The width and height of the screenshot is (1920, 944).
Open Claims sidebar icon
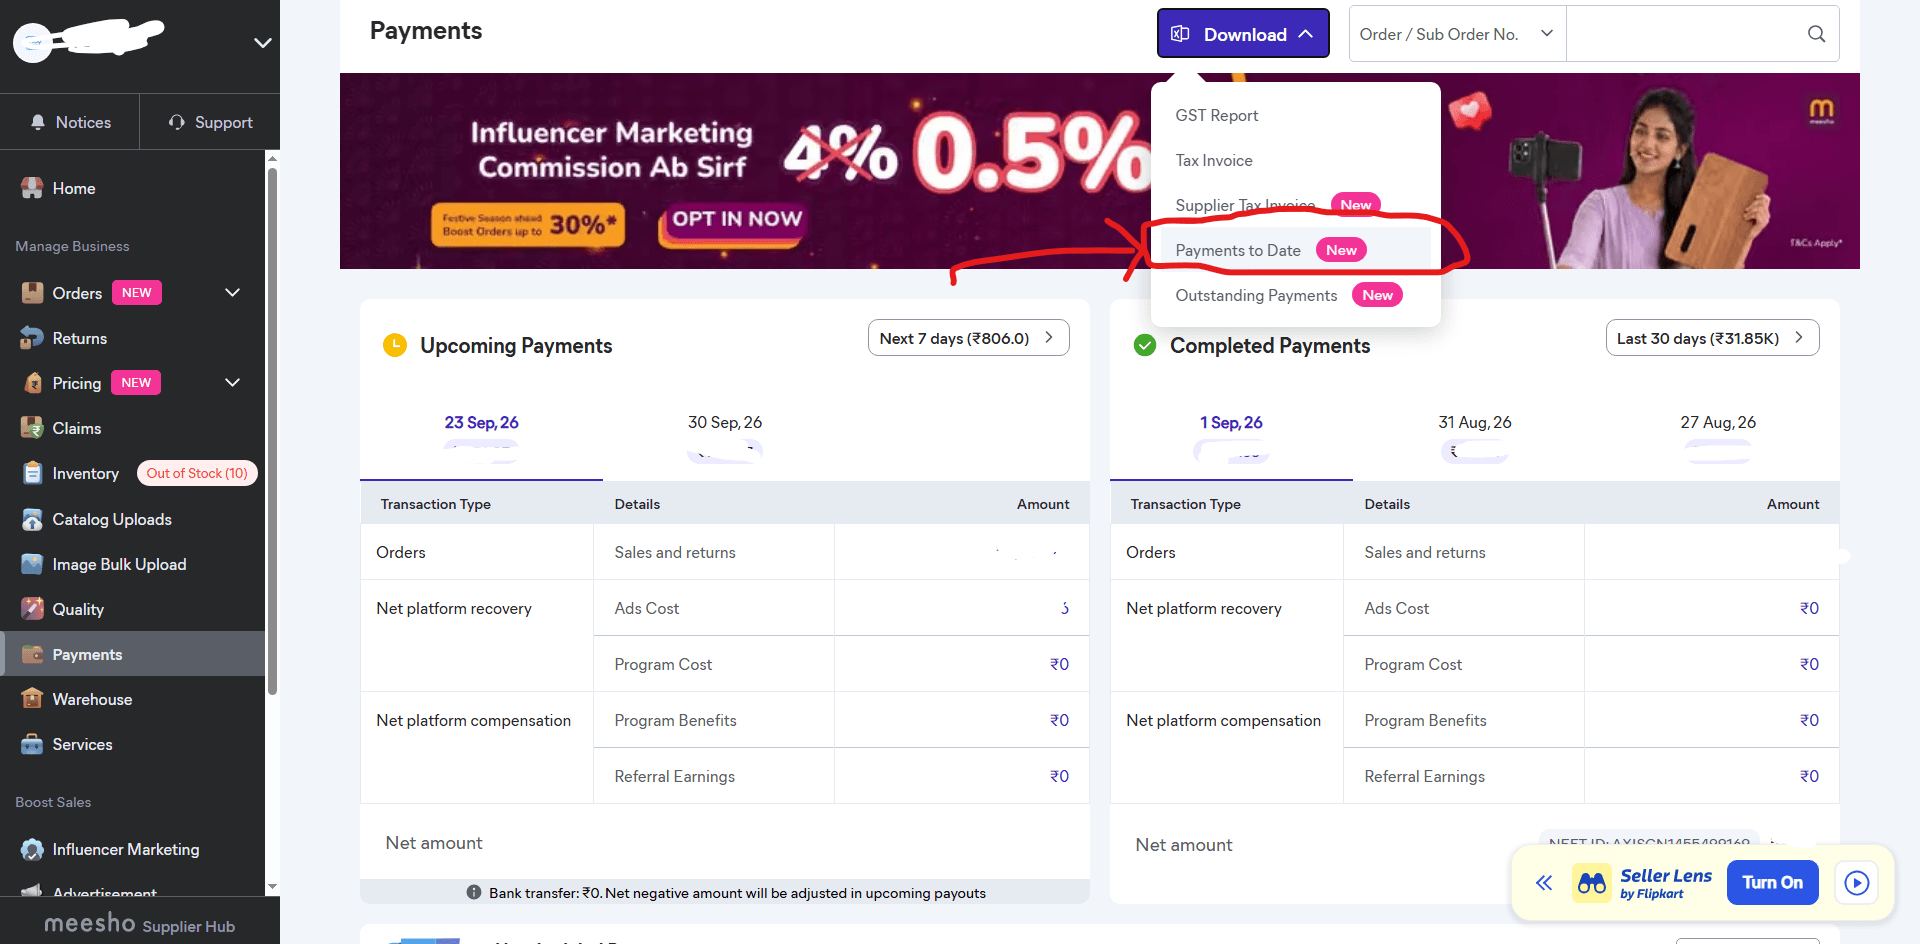click(x=32, y=428)
